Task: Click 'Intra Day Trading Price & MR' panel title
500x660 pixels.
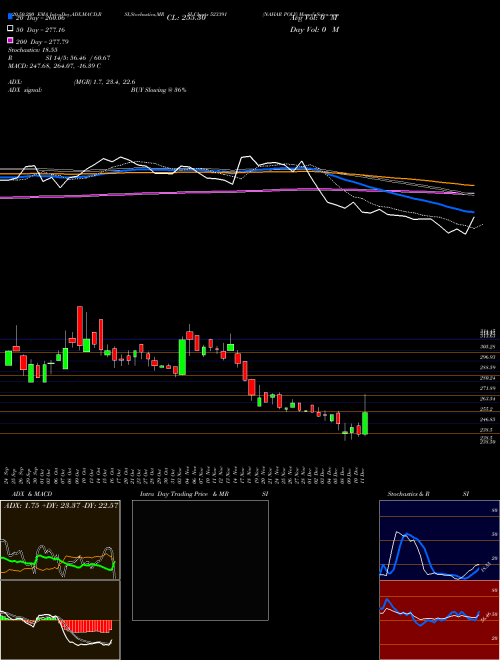Action: (184, 494)
